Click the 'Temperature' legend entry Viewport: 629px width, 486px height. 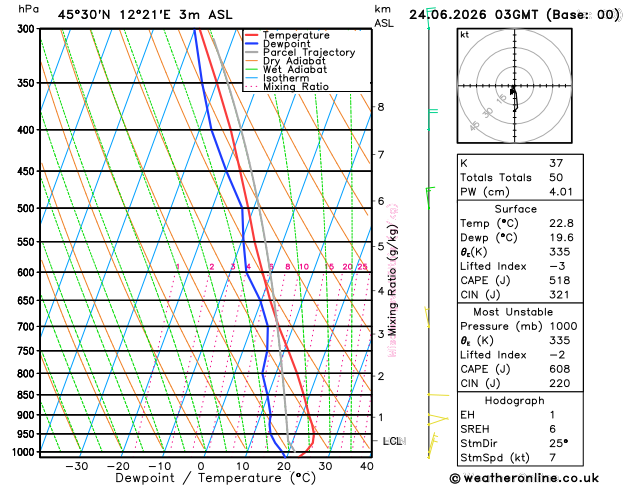tap(287, 35)
